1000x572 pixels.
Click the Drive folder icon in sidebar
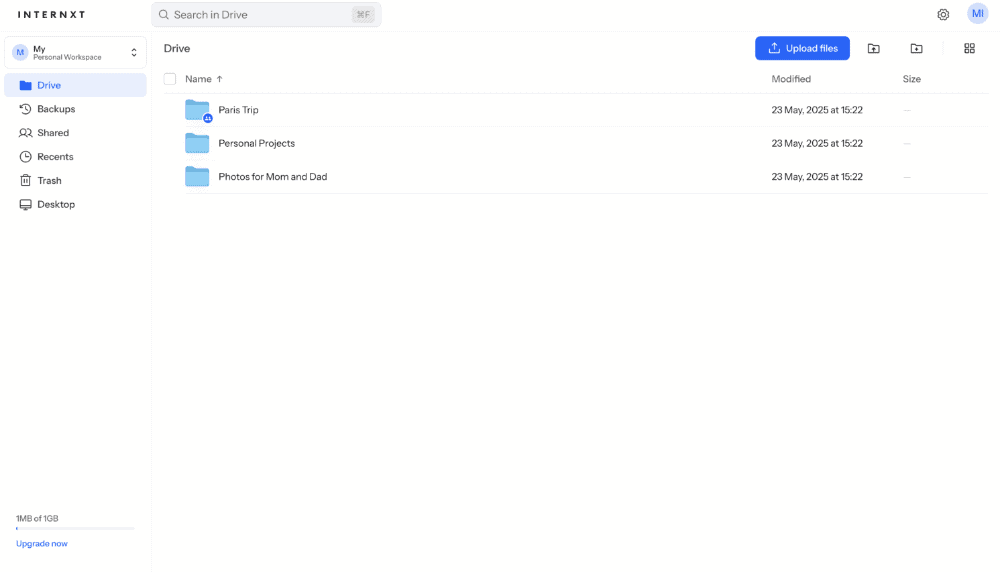[26, 85]
